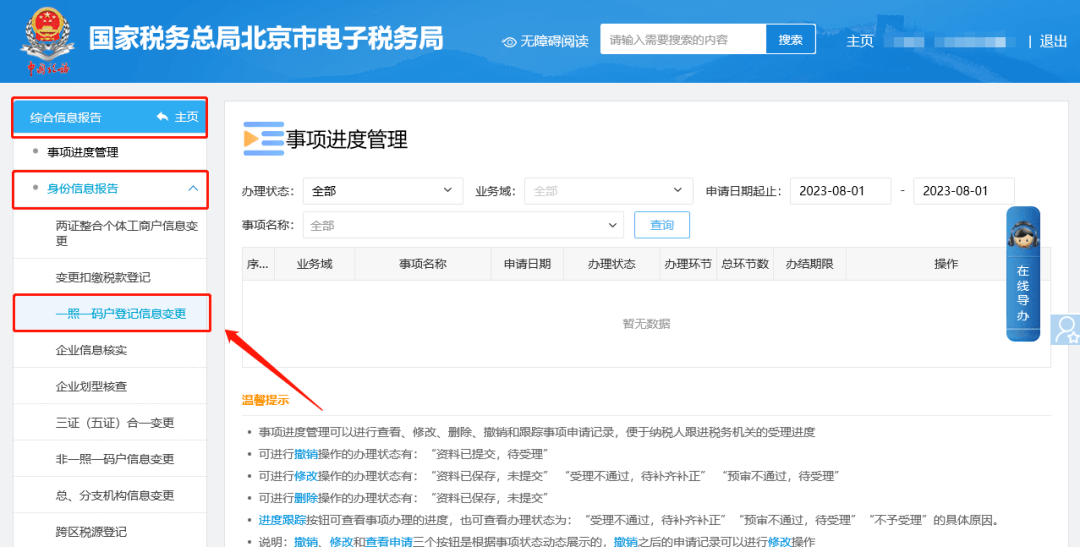Click the floating user service icon
Image resolution: width=1080 pixels, height=547 pixels.
coord(1066,328)
